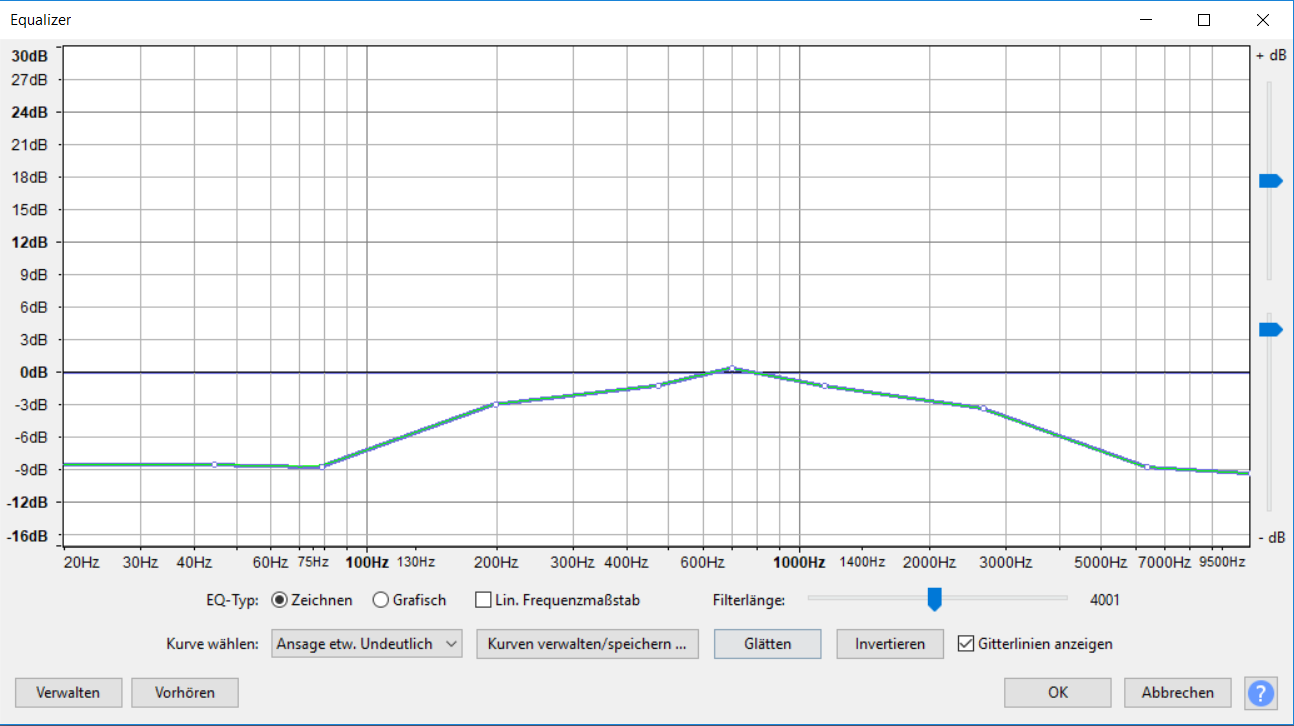Open the blue help question mark icon

(1260, 693)
